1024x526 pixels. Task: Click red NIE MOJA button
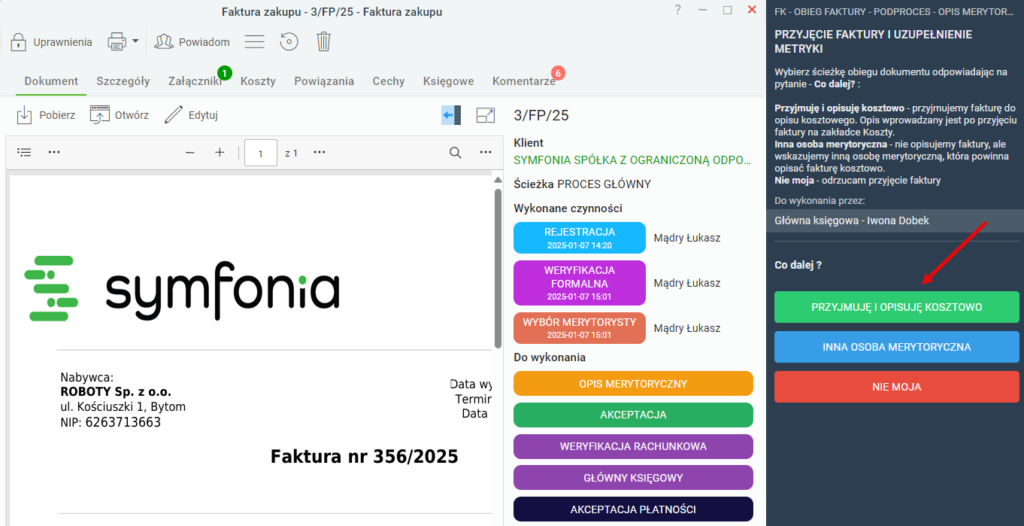point(897,387)
